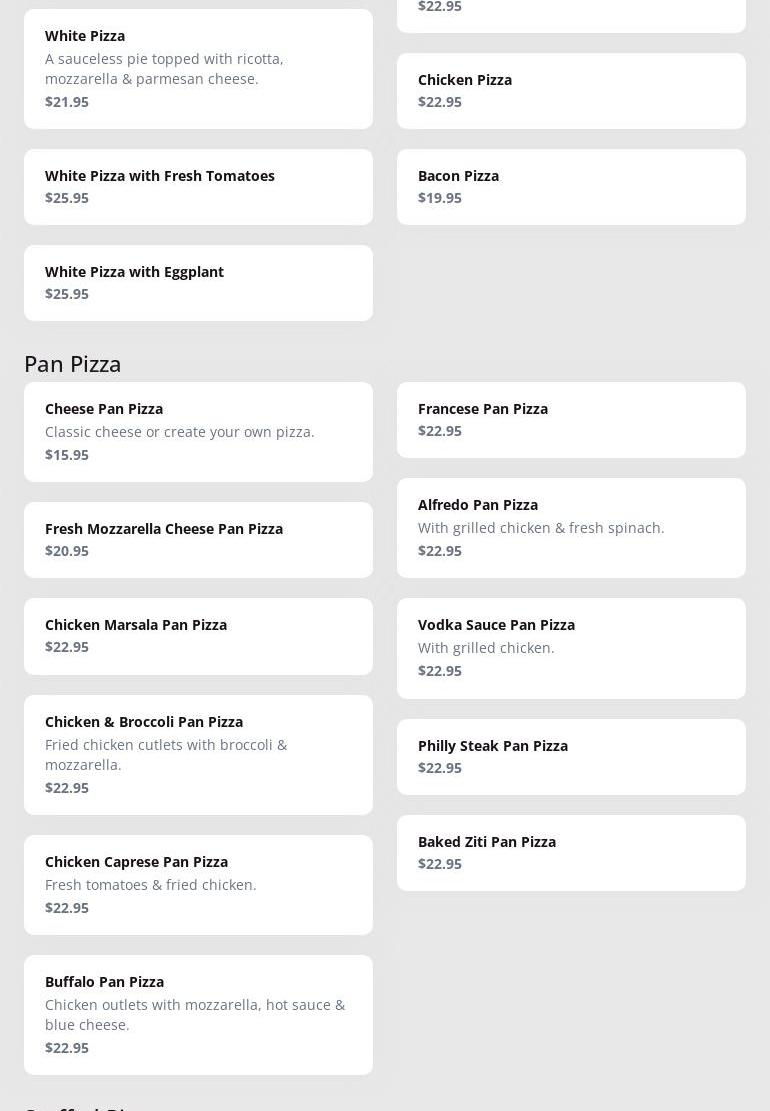The image size is (770, 1111).
Task: Click the $19.95 Bacon Pizza price
Action: [440, 198]
